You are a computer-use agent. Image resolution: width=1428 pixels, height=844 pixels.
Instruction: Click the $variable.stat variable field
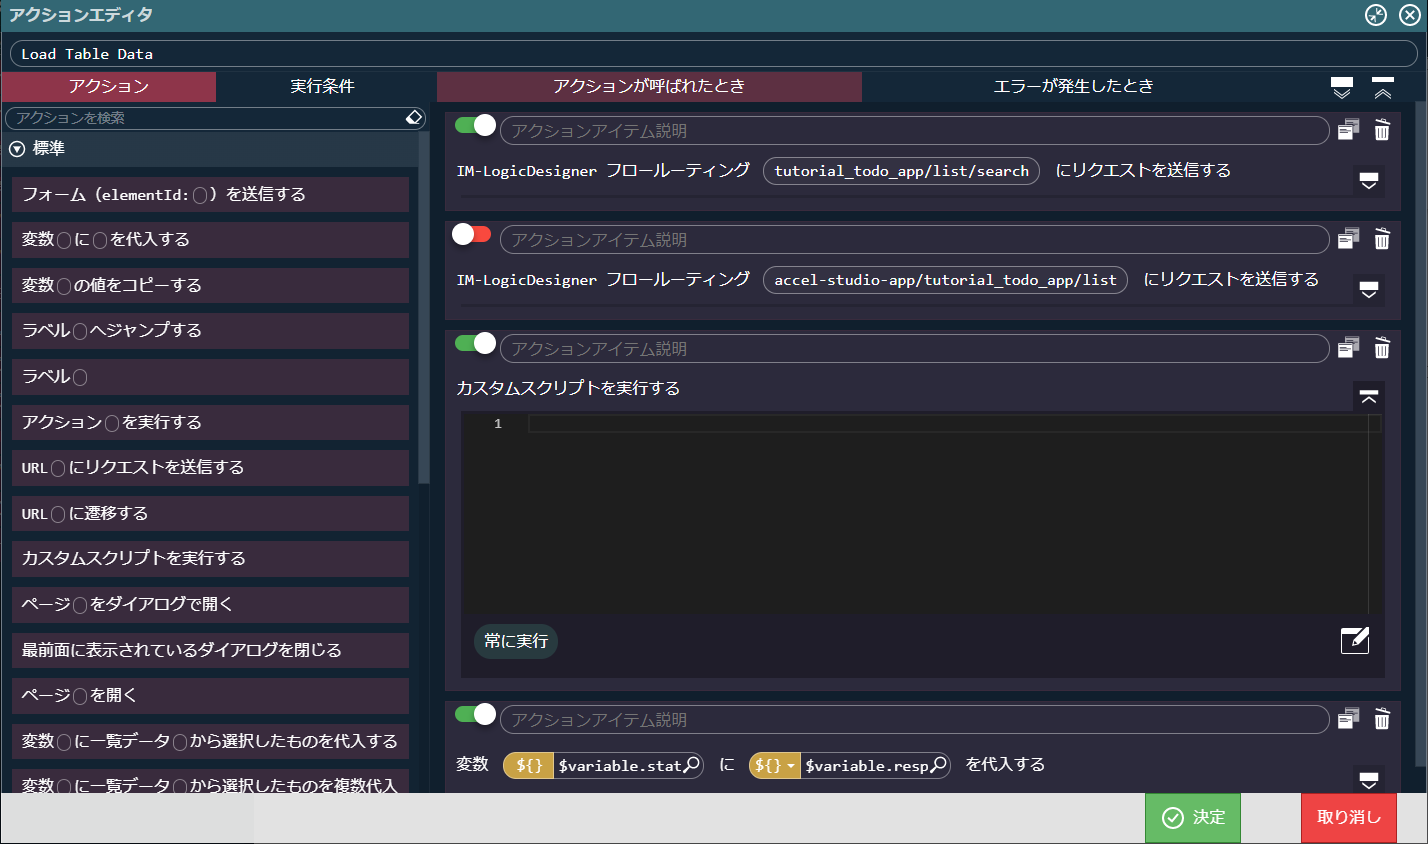[x=619, y=765]
